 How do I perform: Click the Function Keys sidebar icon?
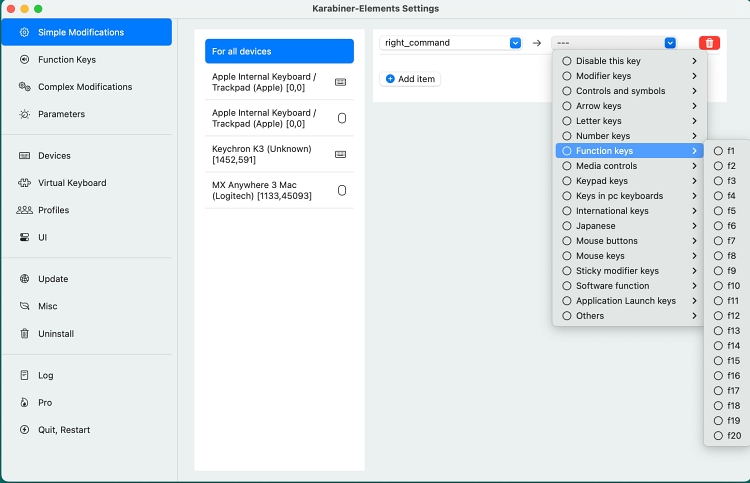24,59
